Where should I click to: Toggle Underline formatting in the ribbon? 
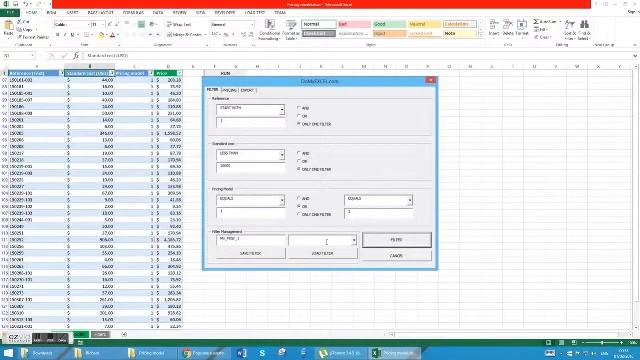pyautogui.click(x=72, y=35)
